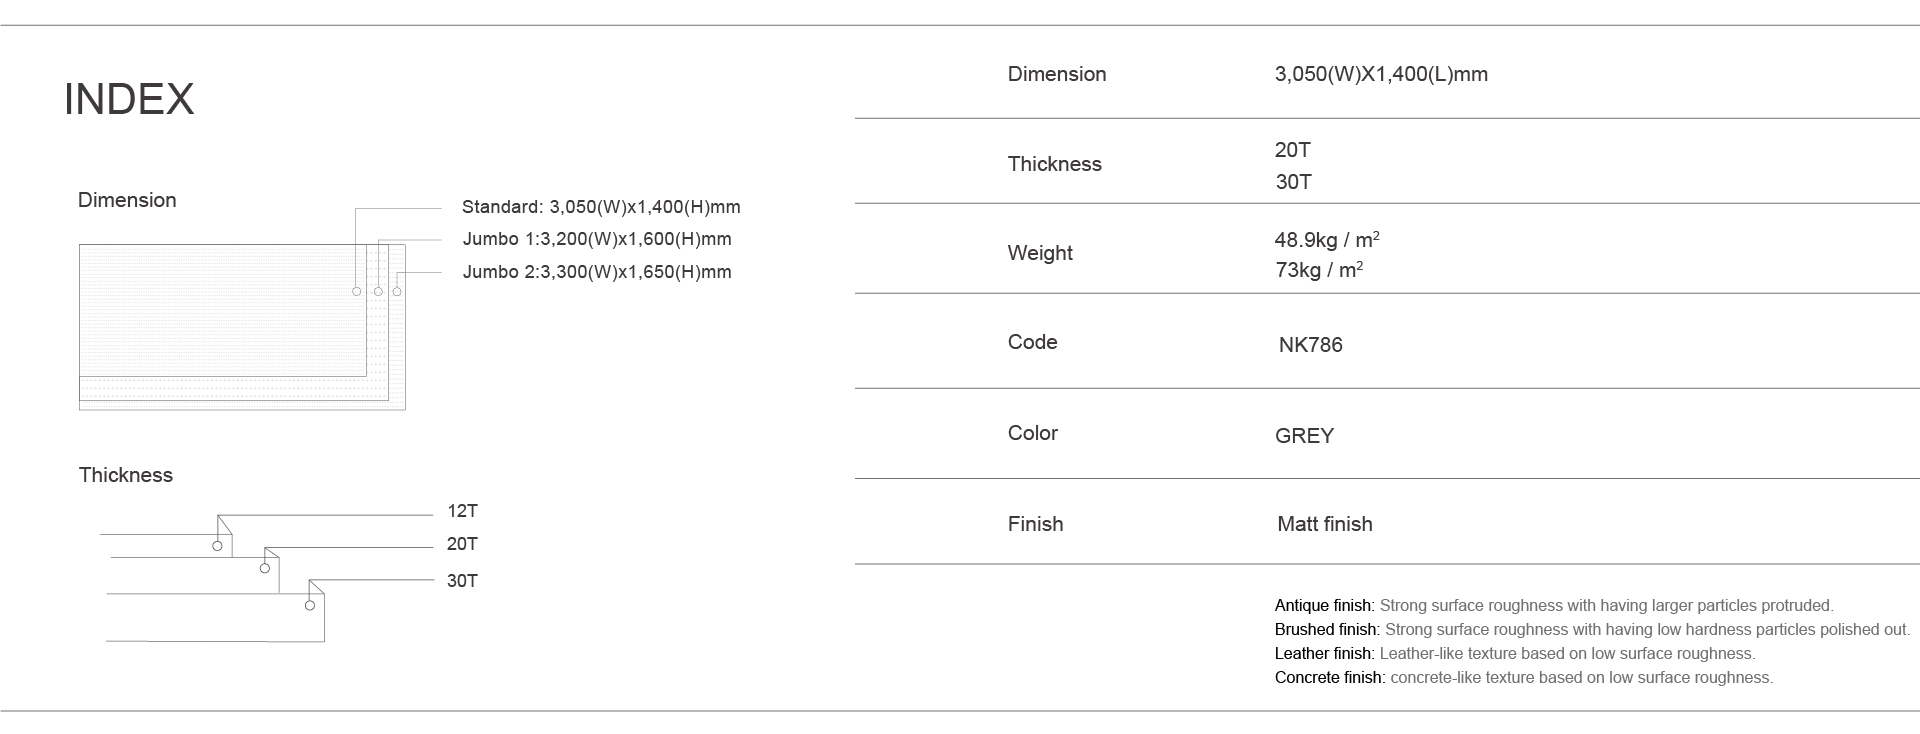Click the 30T circle marker in the thickness diagram
Image resolution: width=1920 pixels, height=734 pixels.
(310, 605)
